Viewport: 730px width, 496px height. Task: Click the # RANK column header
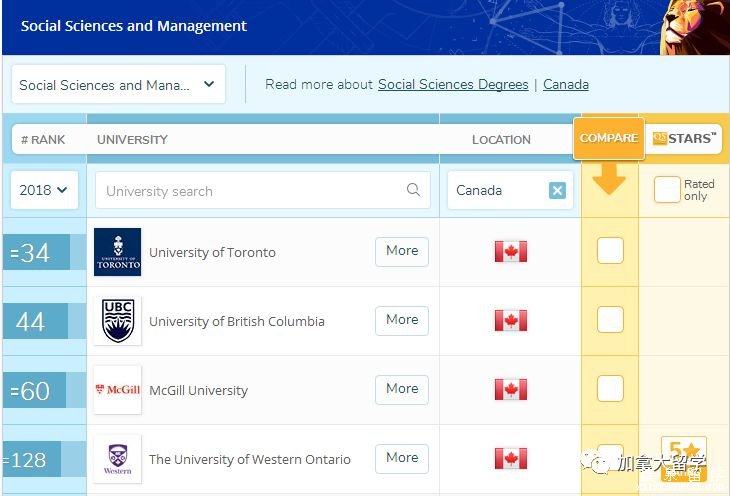43,140
